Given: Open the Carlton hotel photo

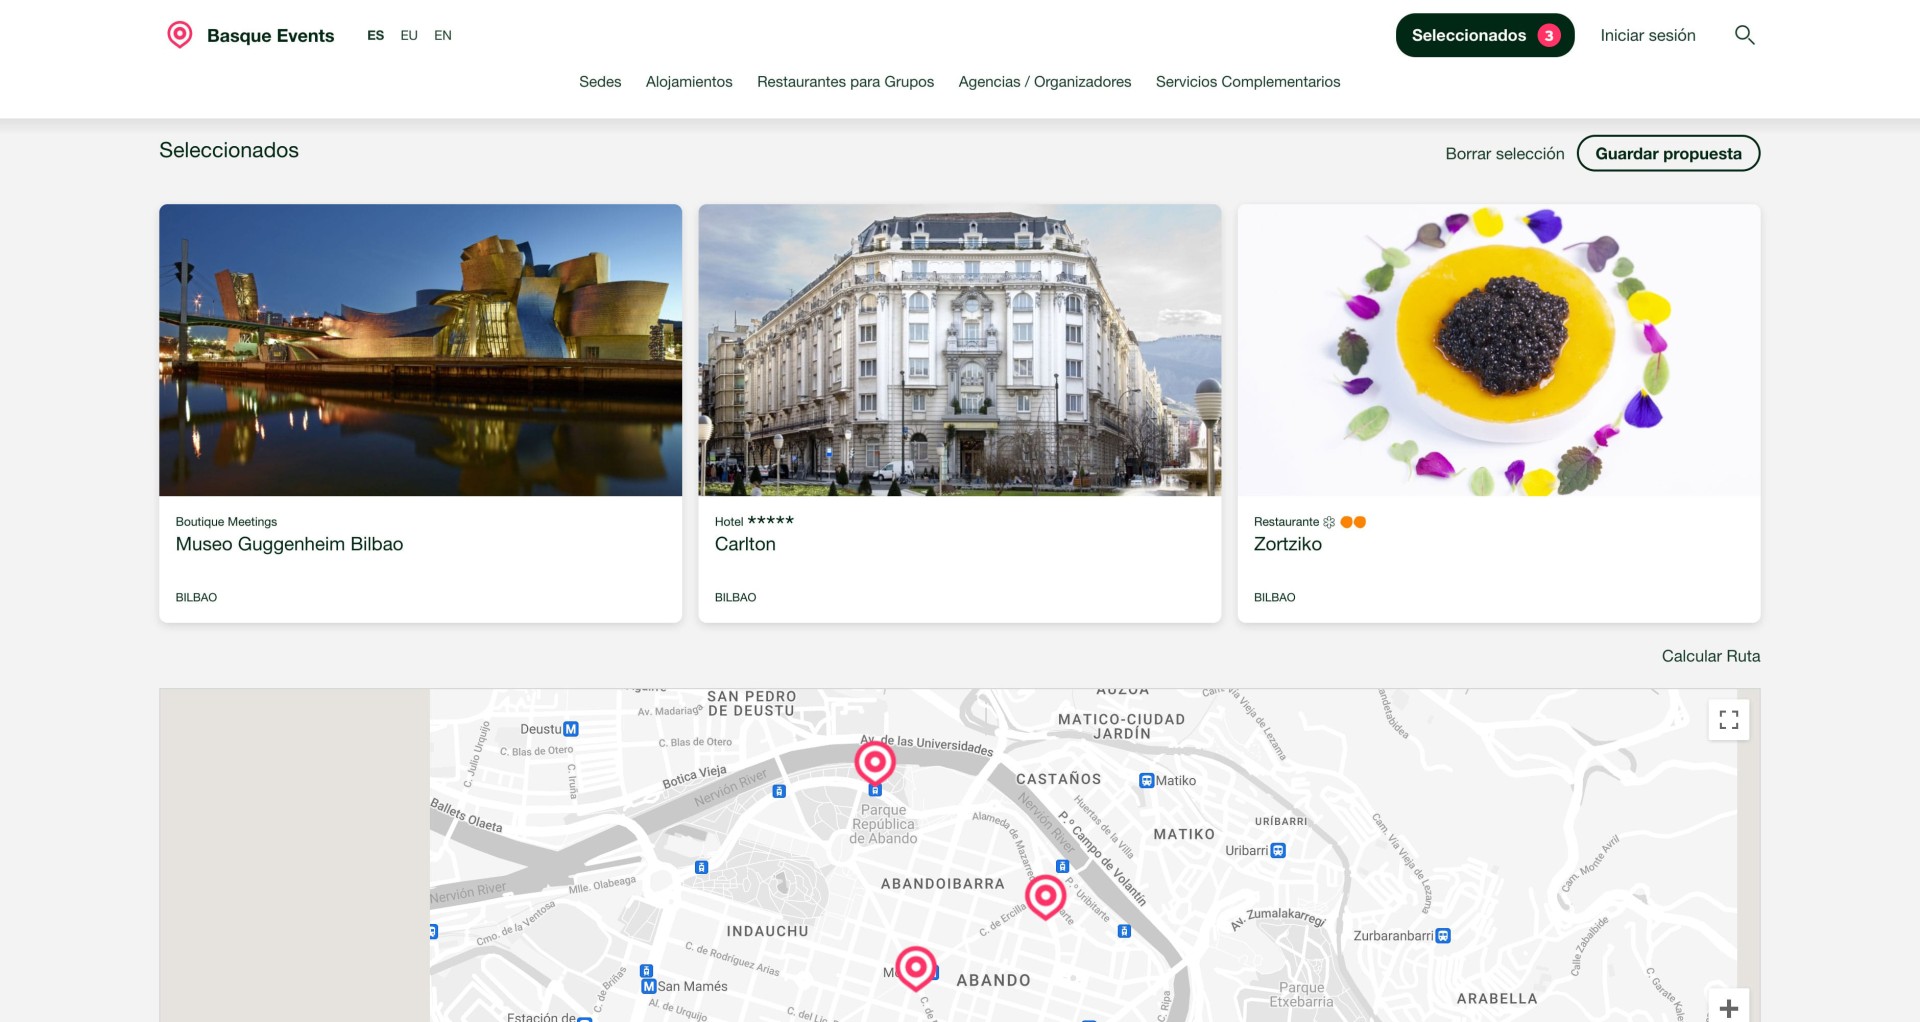Looking at the screenshot, I should [959, 350].
